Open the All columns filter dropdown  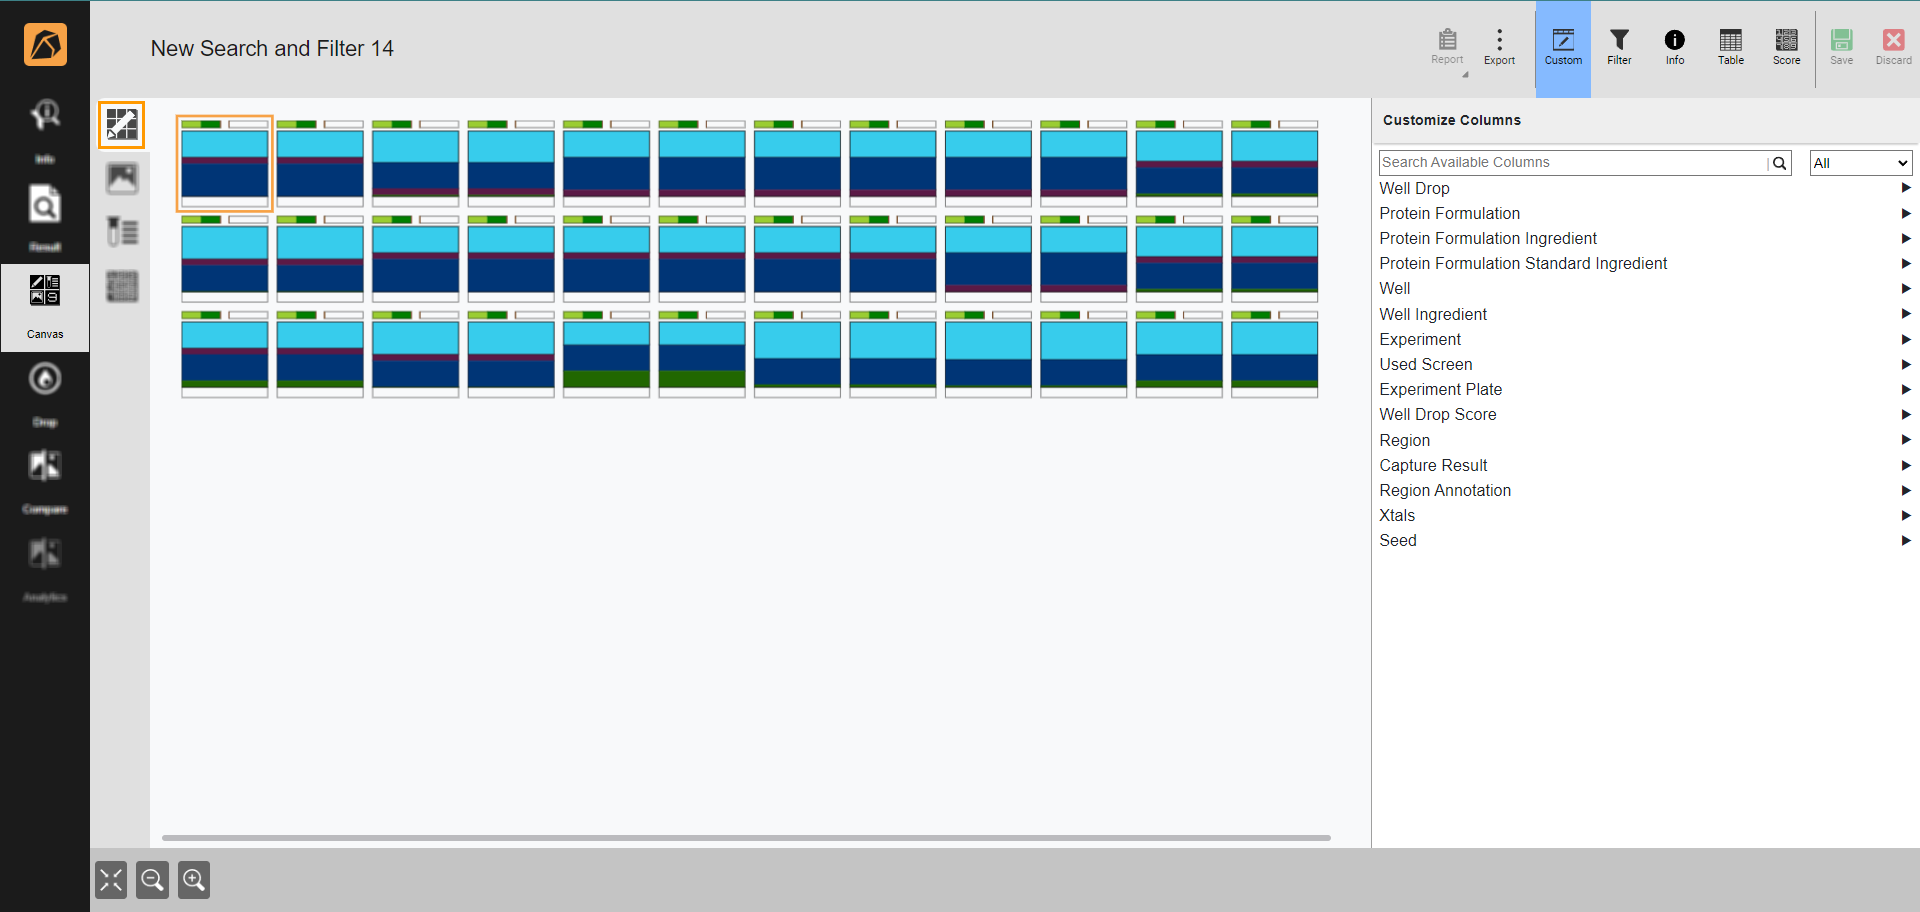click(x=1858, y=162)
